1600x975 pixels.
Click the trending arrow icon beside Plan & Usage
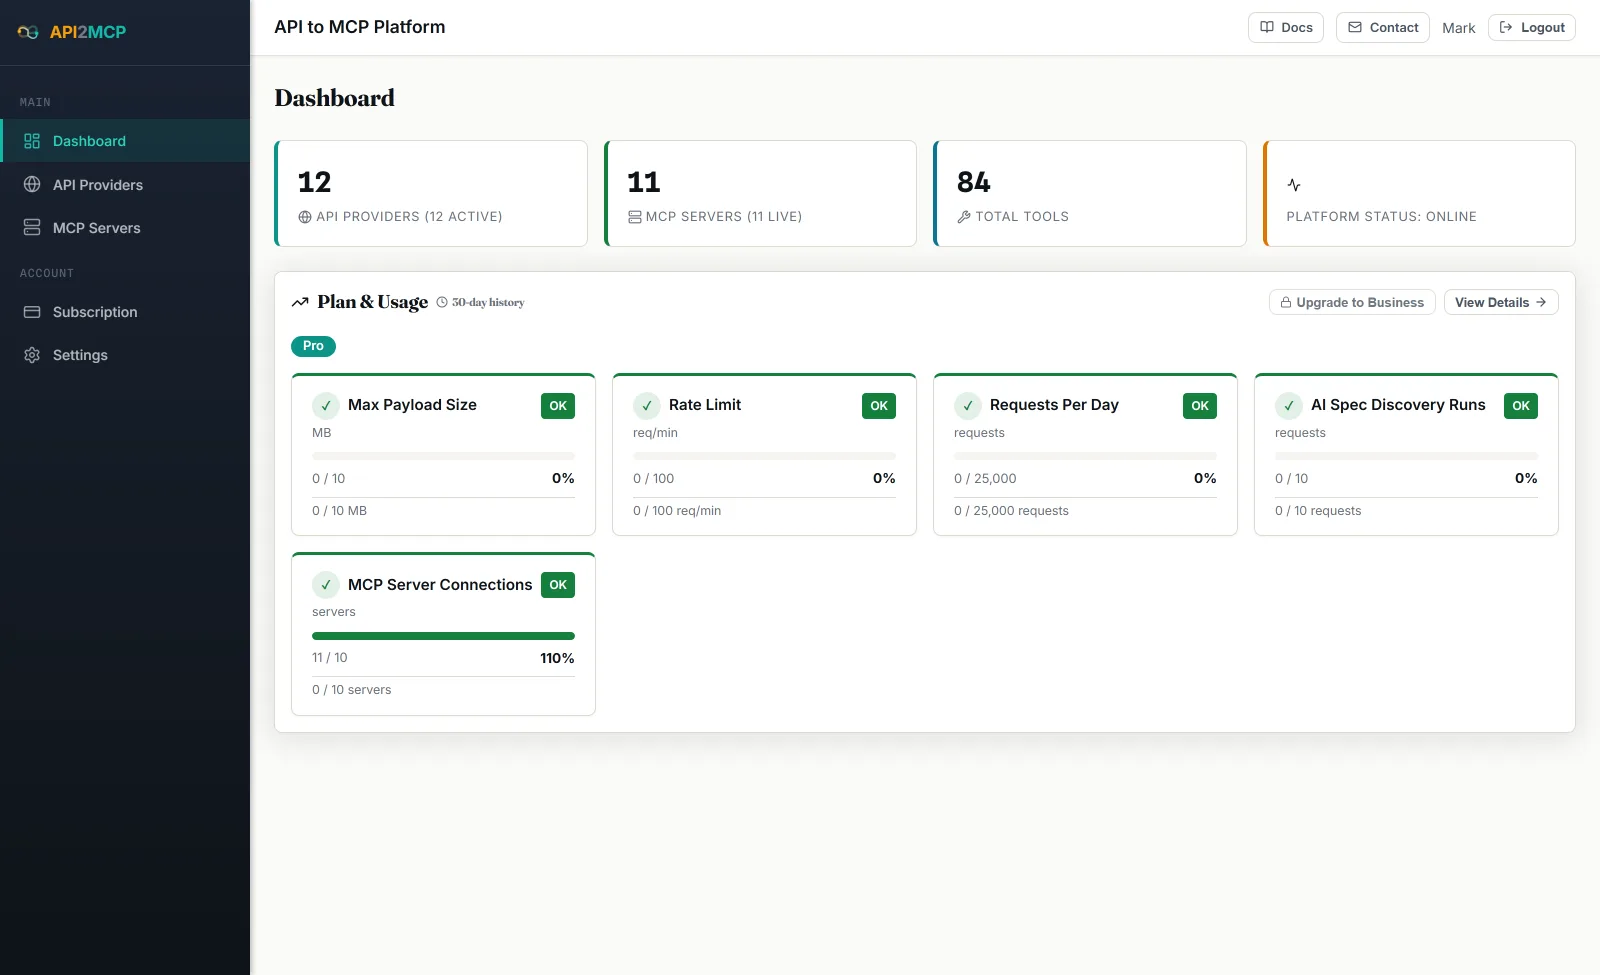tap(300, 302)
